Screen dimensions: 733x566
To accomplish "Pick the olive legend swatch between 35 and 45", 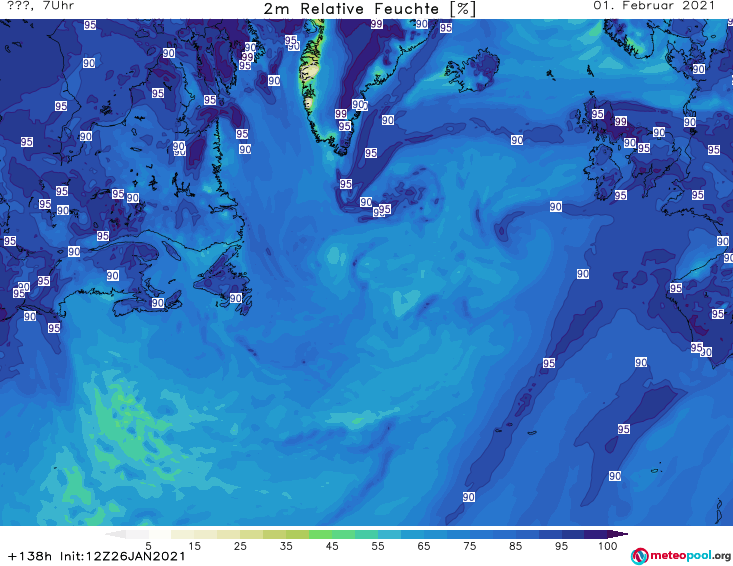I will click(x=298, y=534).
